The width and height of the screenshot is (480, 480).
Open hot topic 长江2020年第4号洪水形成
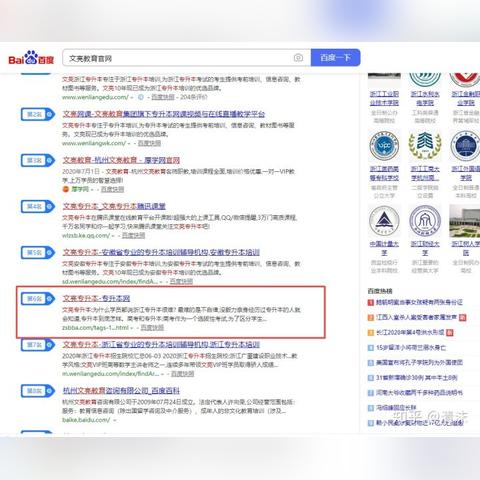tap(410, 332)
